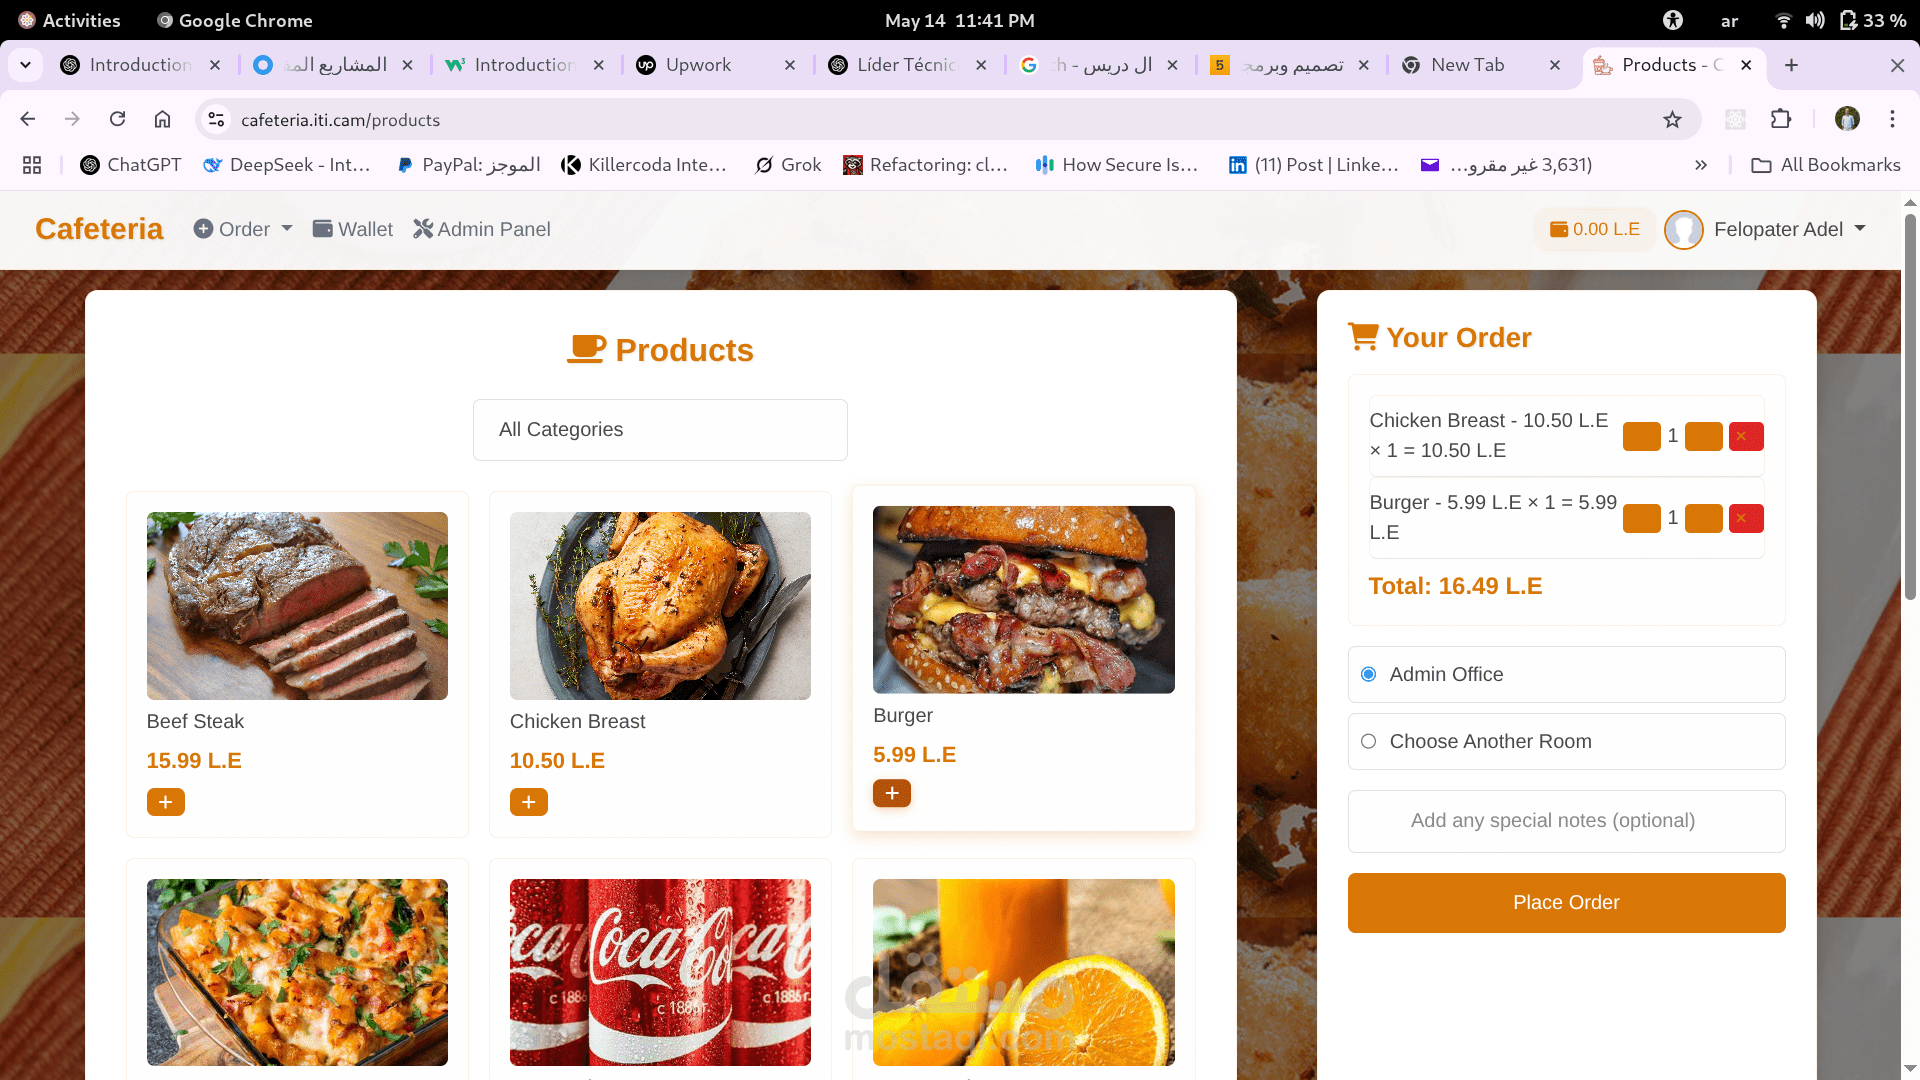Open the All Bookmarks folder
Image resolution: width=1920 pixels, height=1080 pixels.
click(x=1826, y=165)
